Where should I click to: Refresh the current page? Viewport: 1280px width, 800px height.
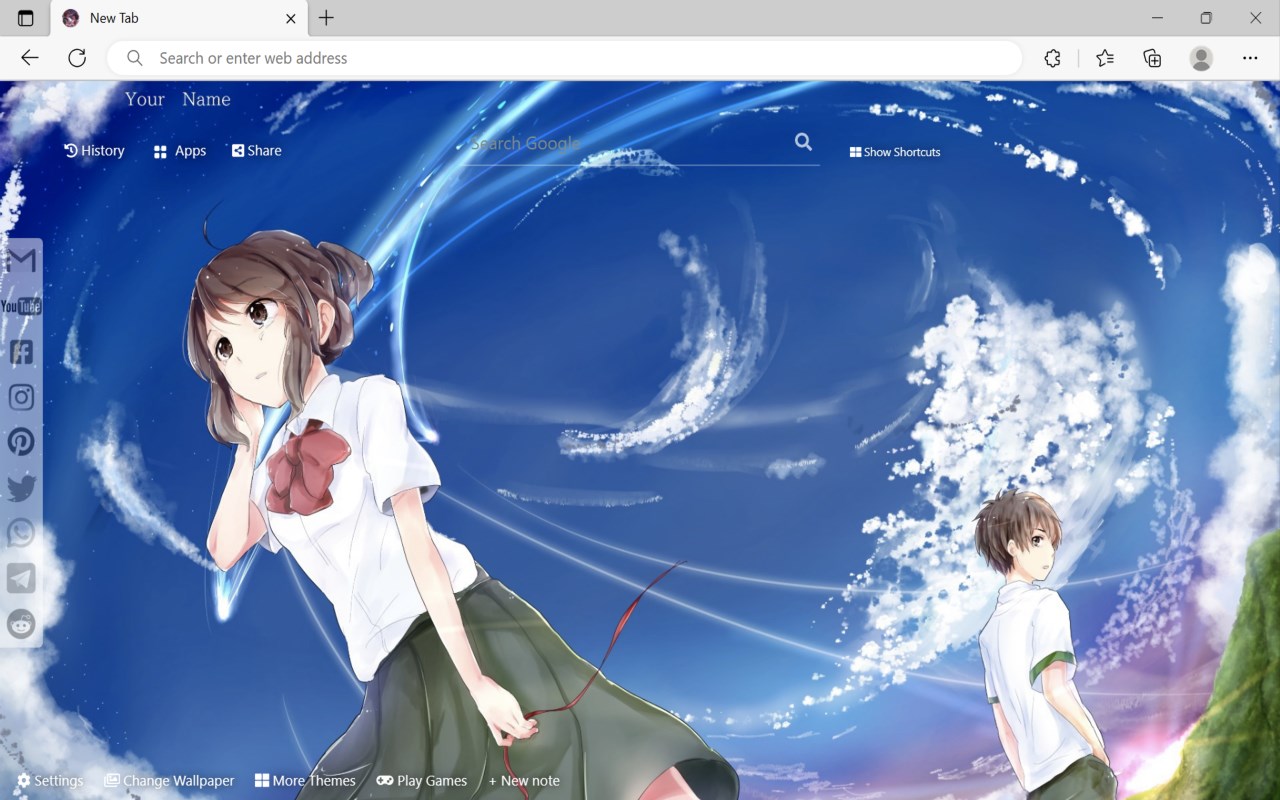tap(77, 58)
